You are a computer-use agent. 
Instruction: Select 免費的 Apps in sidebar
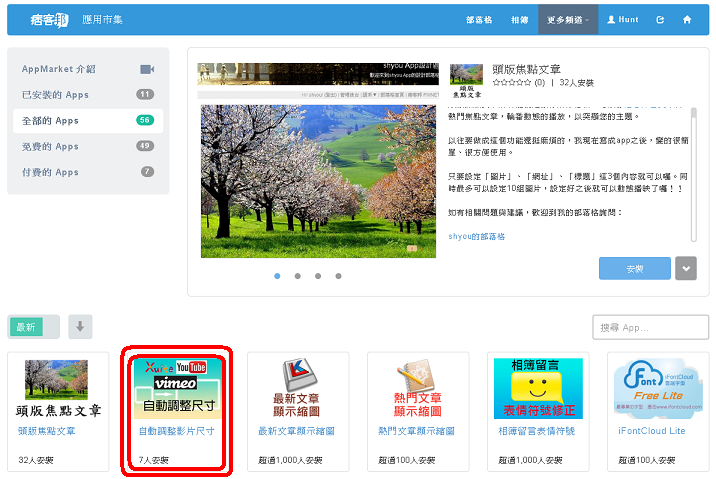coord(88,146)
